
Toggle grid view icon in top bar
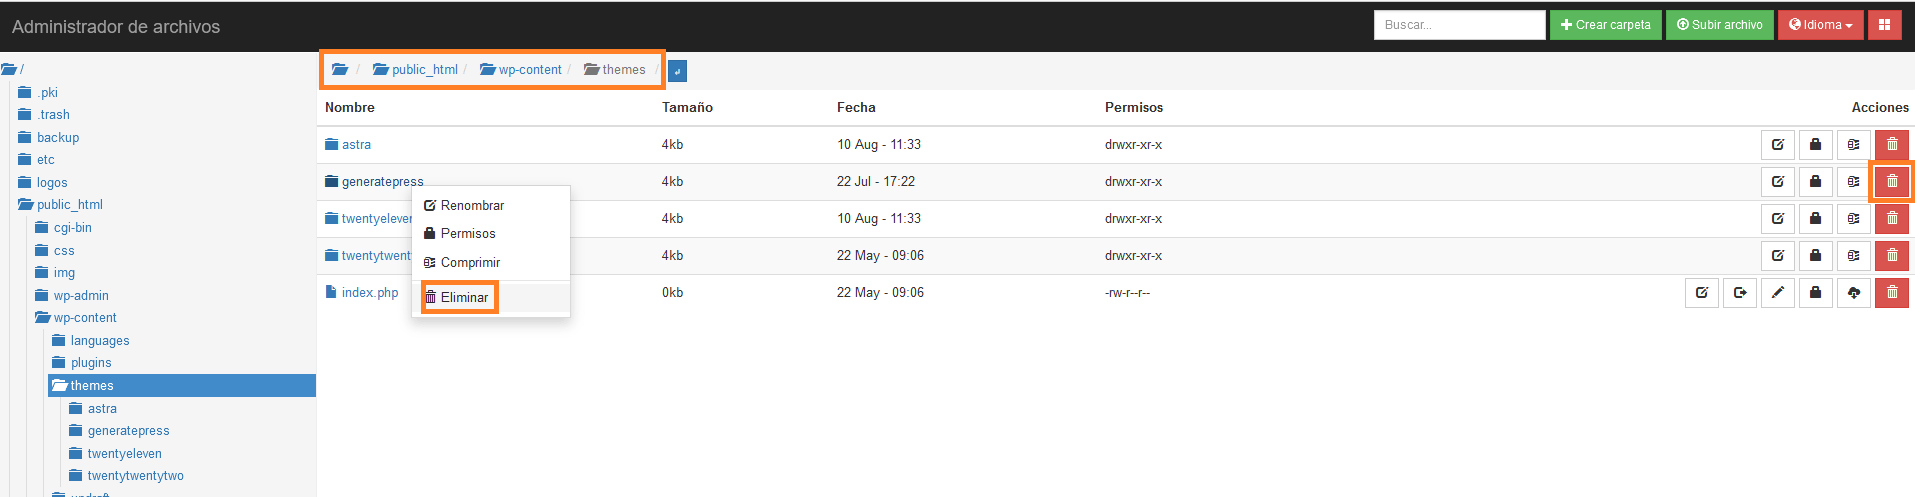point(1884,25)
